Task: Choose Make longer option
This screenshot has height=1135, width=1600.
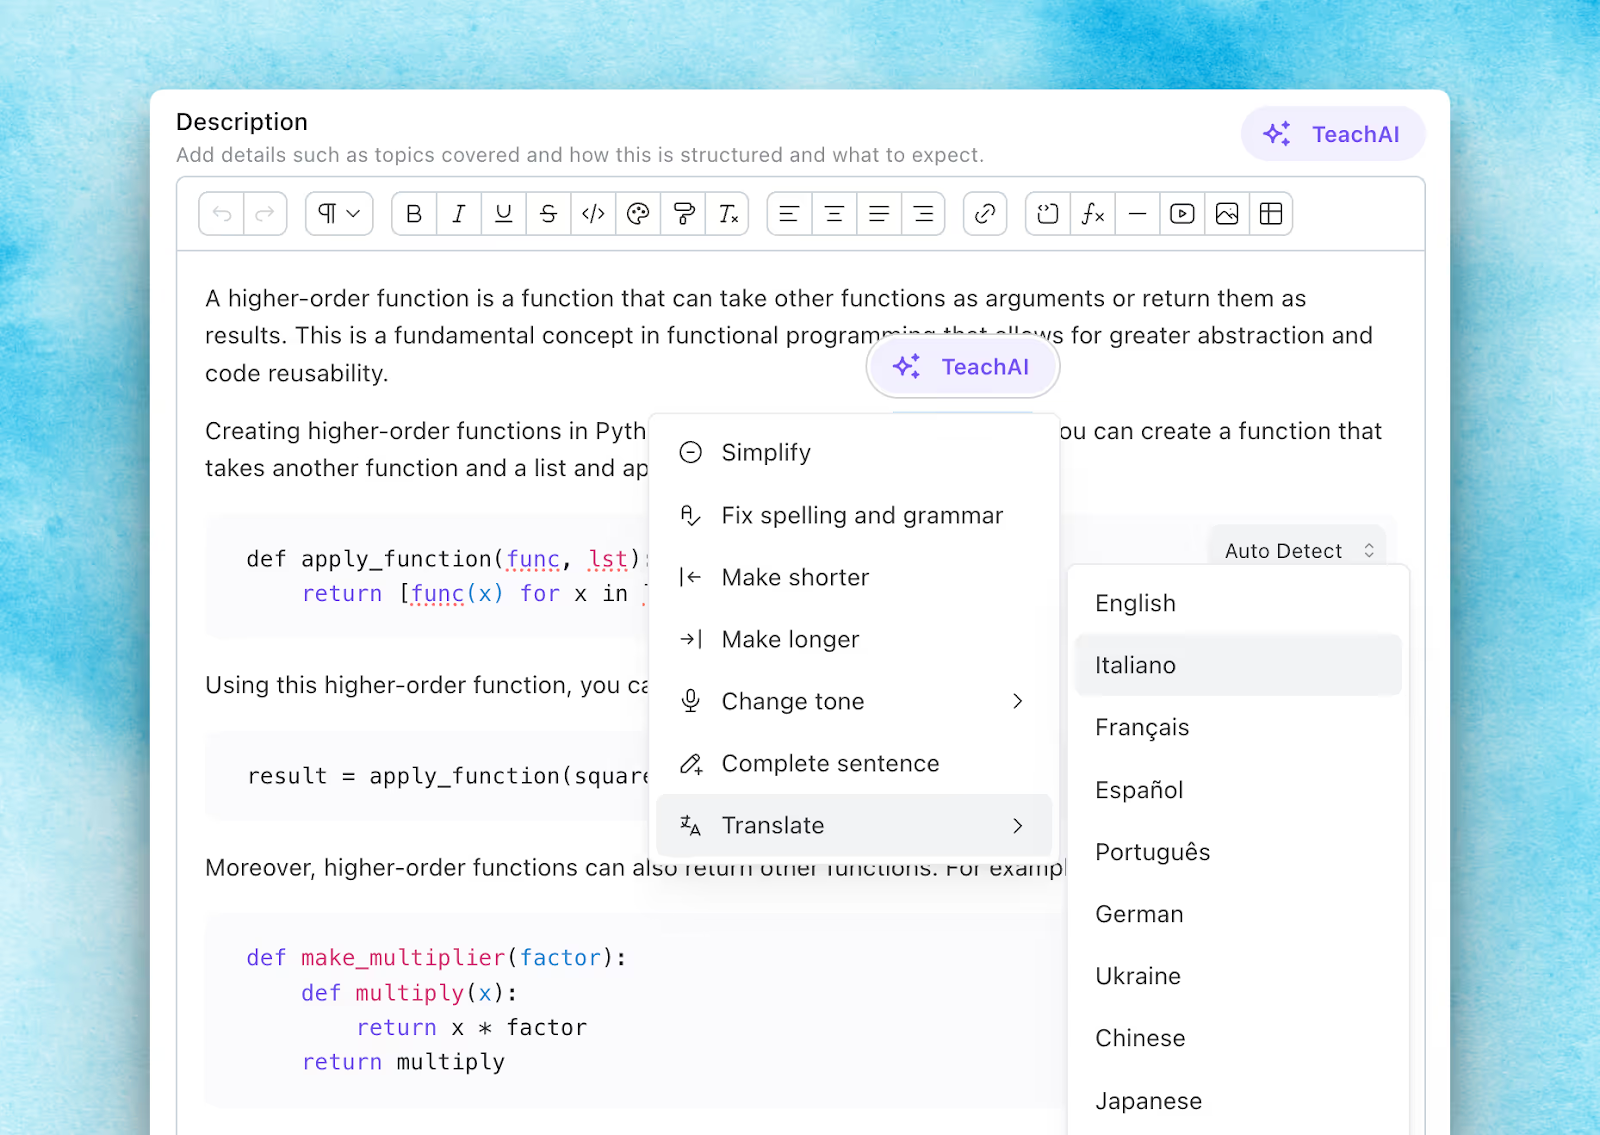Action: [854, 639]
